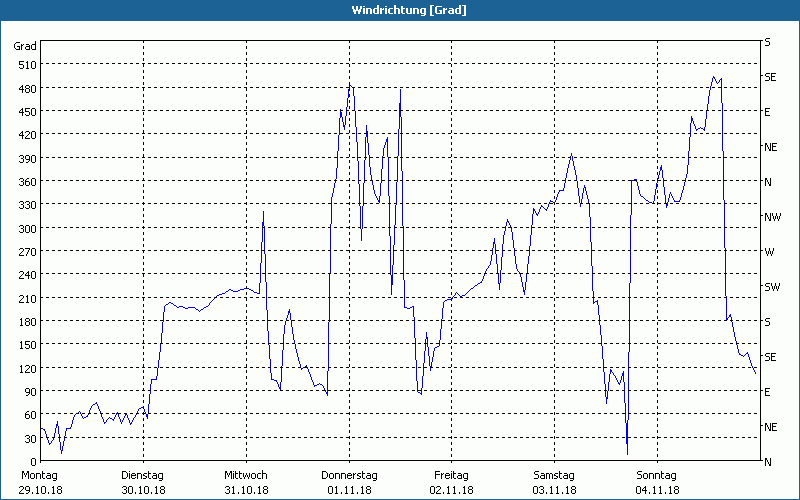800x500 pixels.
Task: Click the y-axis value "360"
Action: point(28,182)
